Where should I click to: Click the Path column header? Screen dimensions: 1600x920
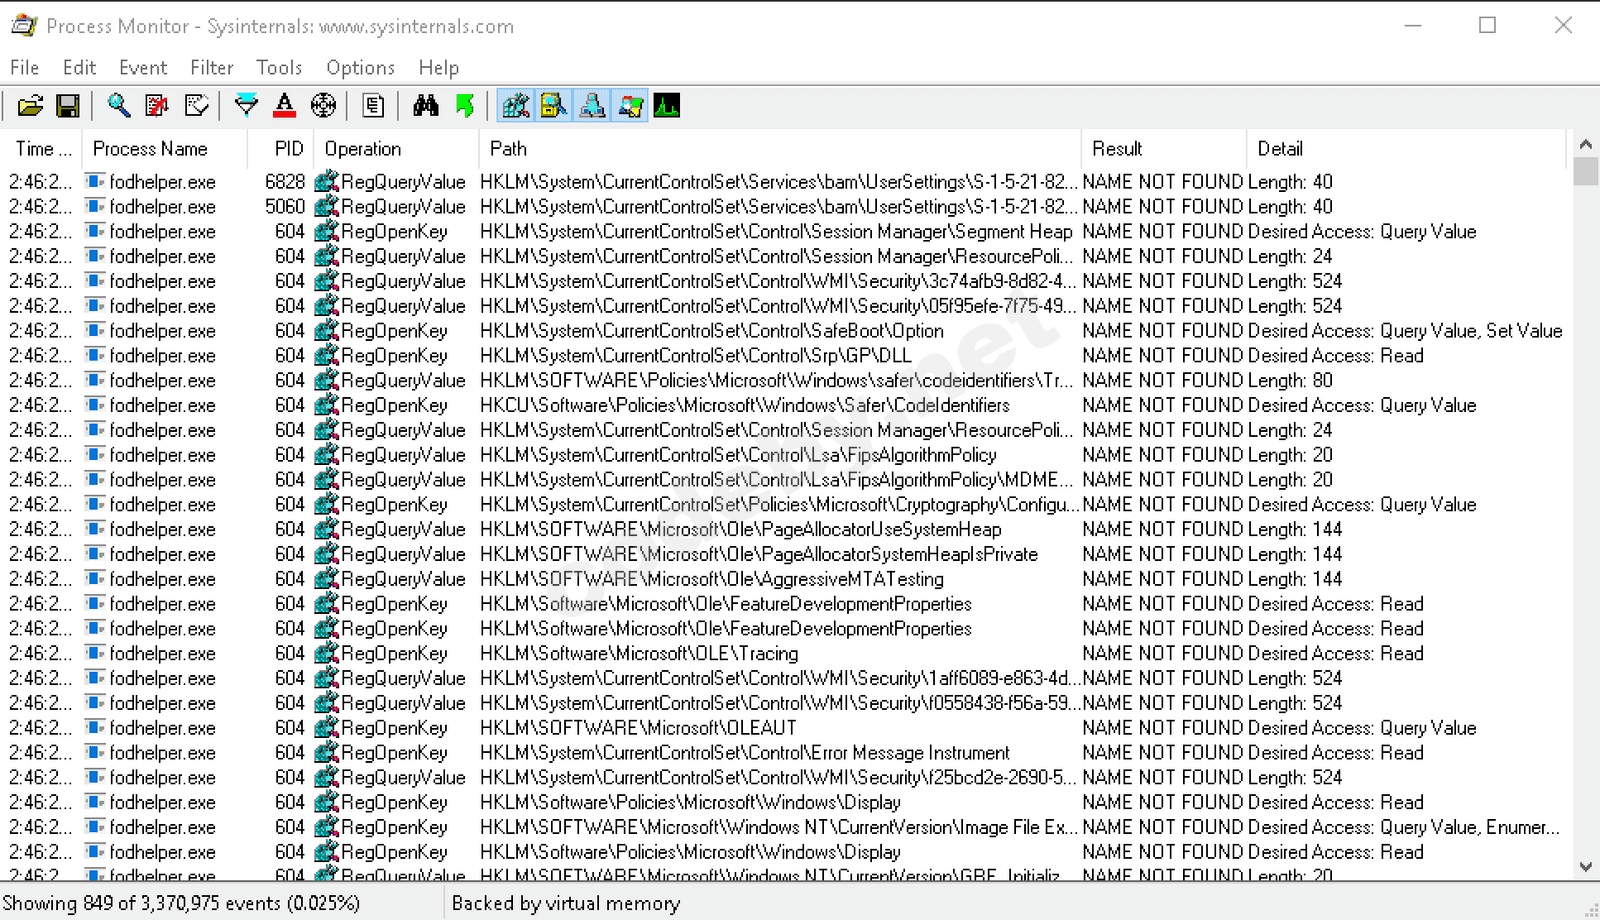point(780,149)
